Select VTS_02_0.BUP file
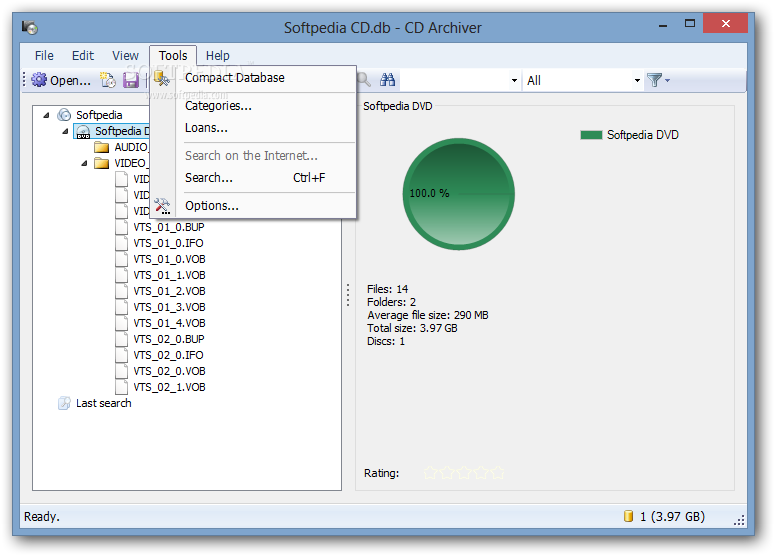The width and height of the screenshot is (775, 556). pos(169,339)
